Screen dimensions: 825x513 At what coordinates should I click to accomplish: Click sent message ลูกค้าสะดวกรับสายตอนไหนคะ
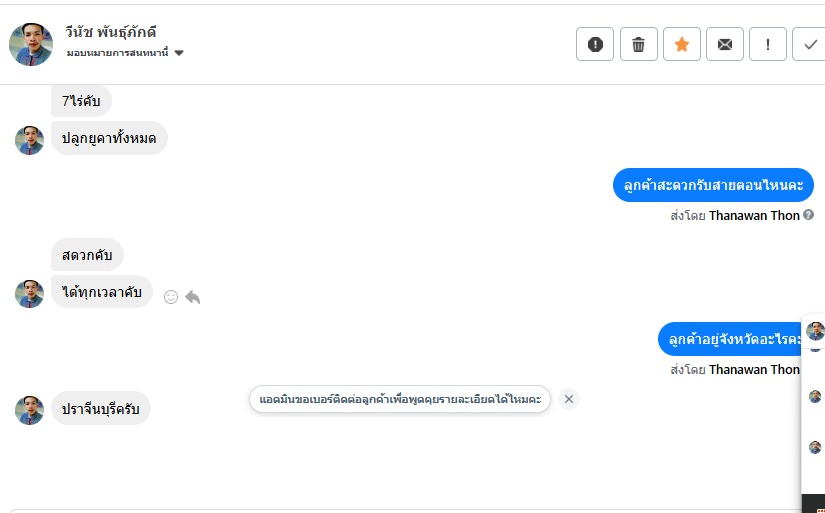713,185
